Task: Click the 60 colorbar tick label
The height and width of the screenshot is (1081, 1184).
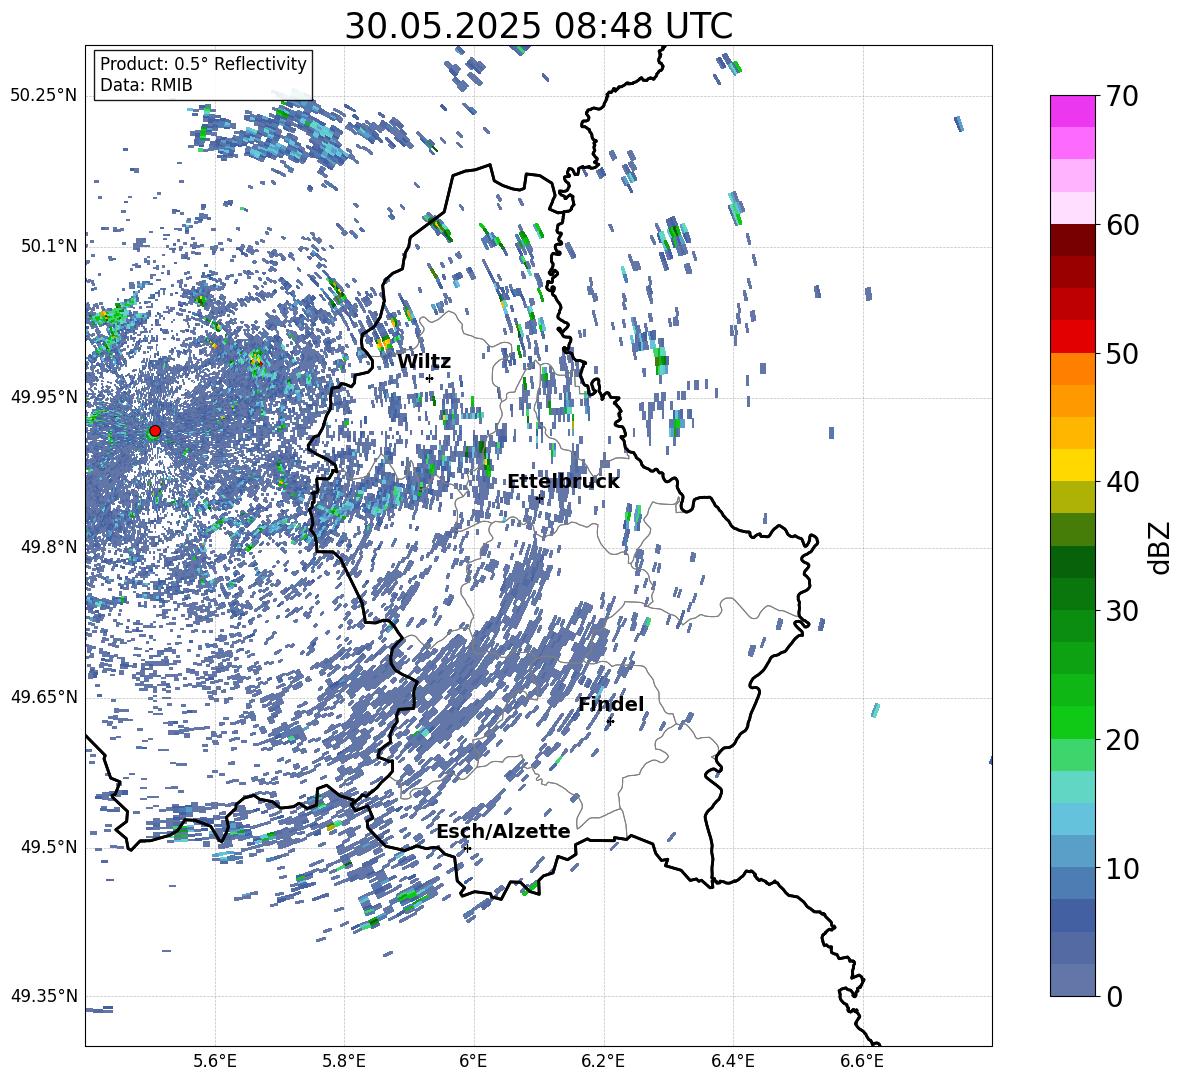Action: 1123,225
